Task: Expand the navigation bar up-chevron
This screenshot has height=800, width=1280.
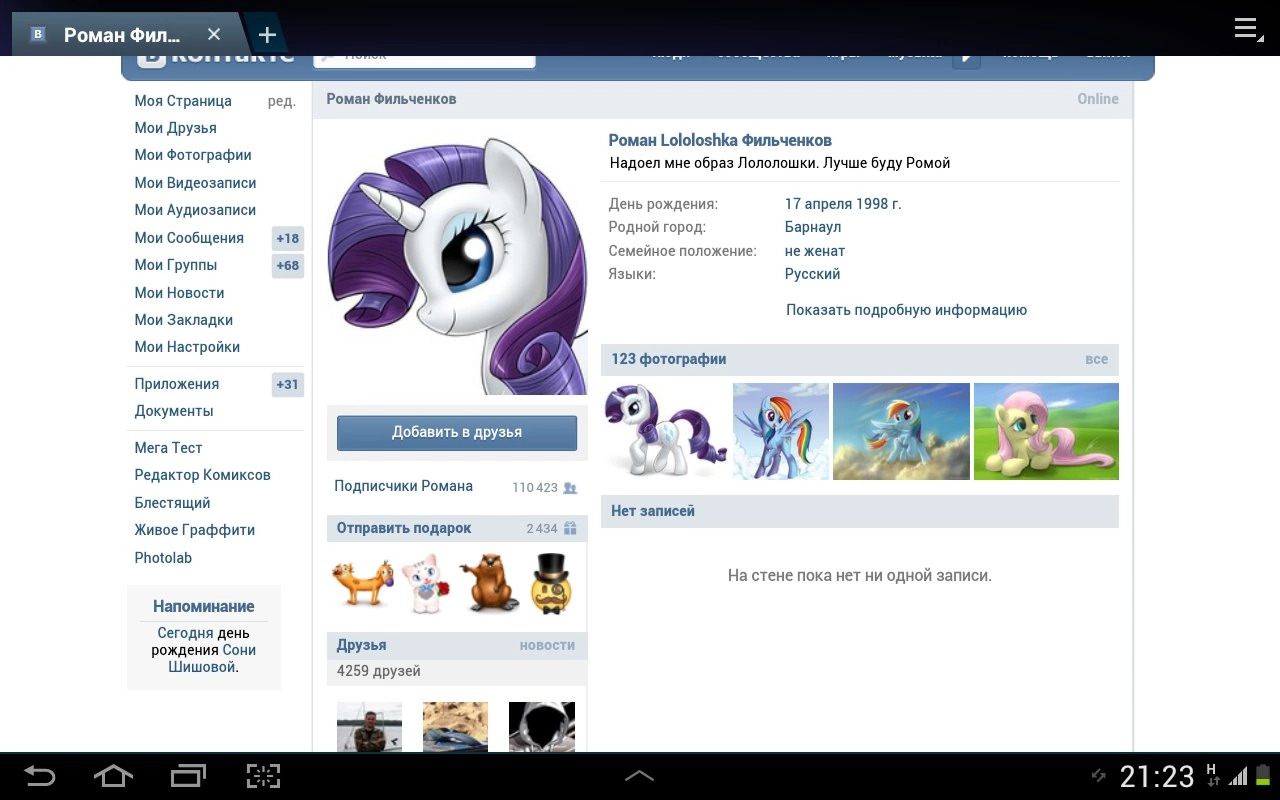Action: tap(640, 776)
